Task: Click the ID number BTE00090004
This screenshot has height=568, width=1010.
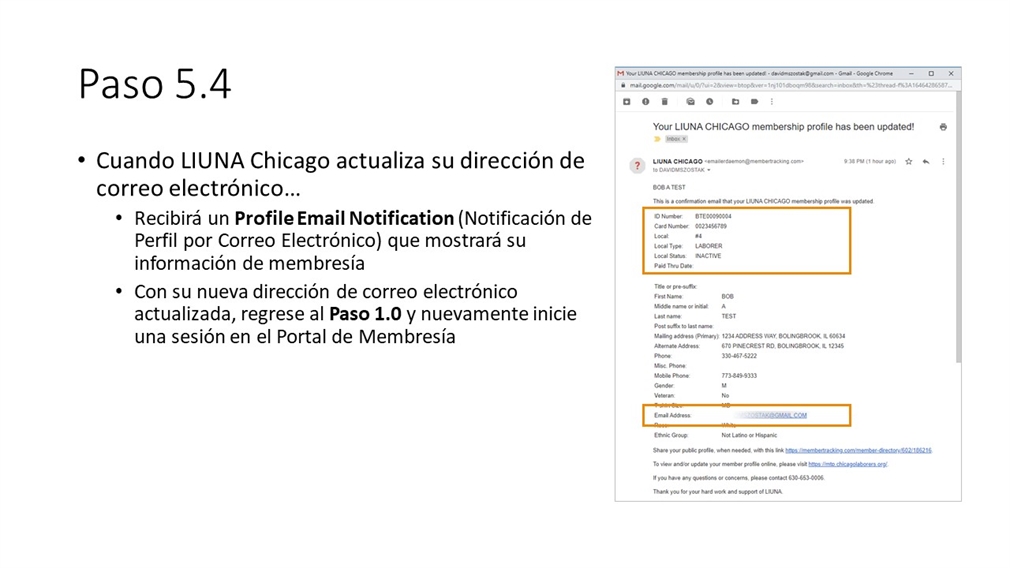Action: (713, 216)
